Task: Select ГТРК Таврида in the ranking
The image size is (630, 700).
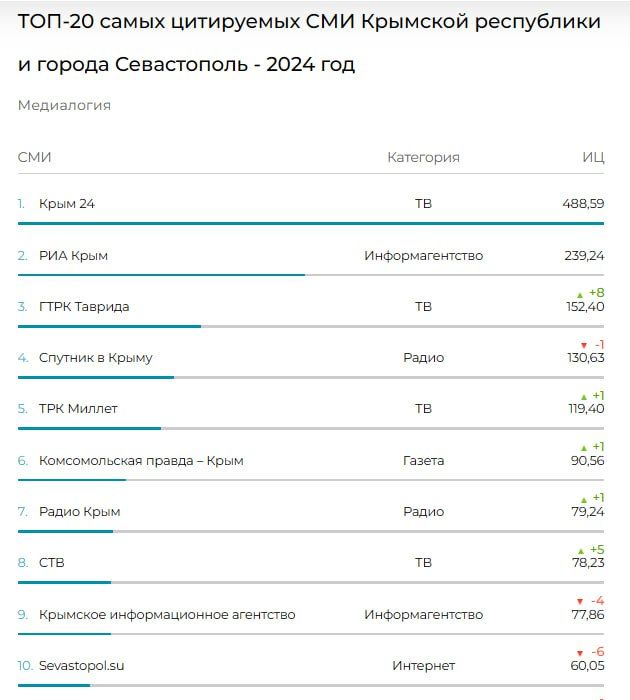Action: click(x=84, y=307)
